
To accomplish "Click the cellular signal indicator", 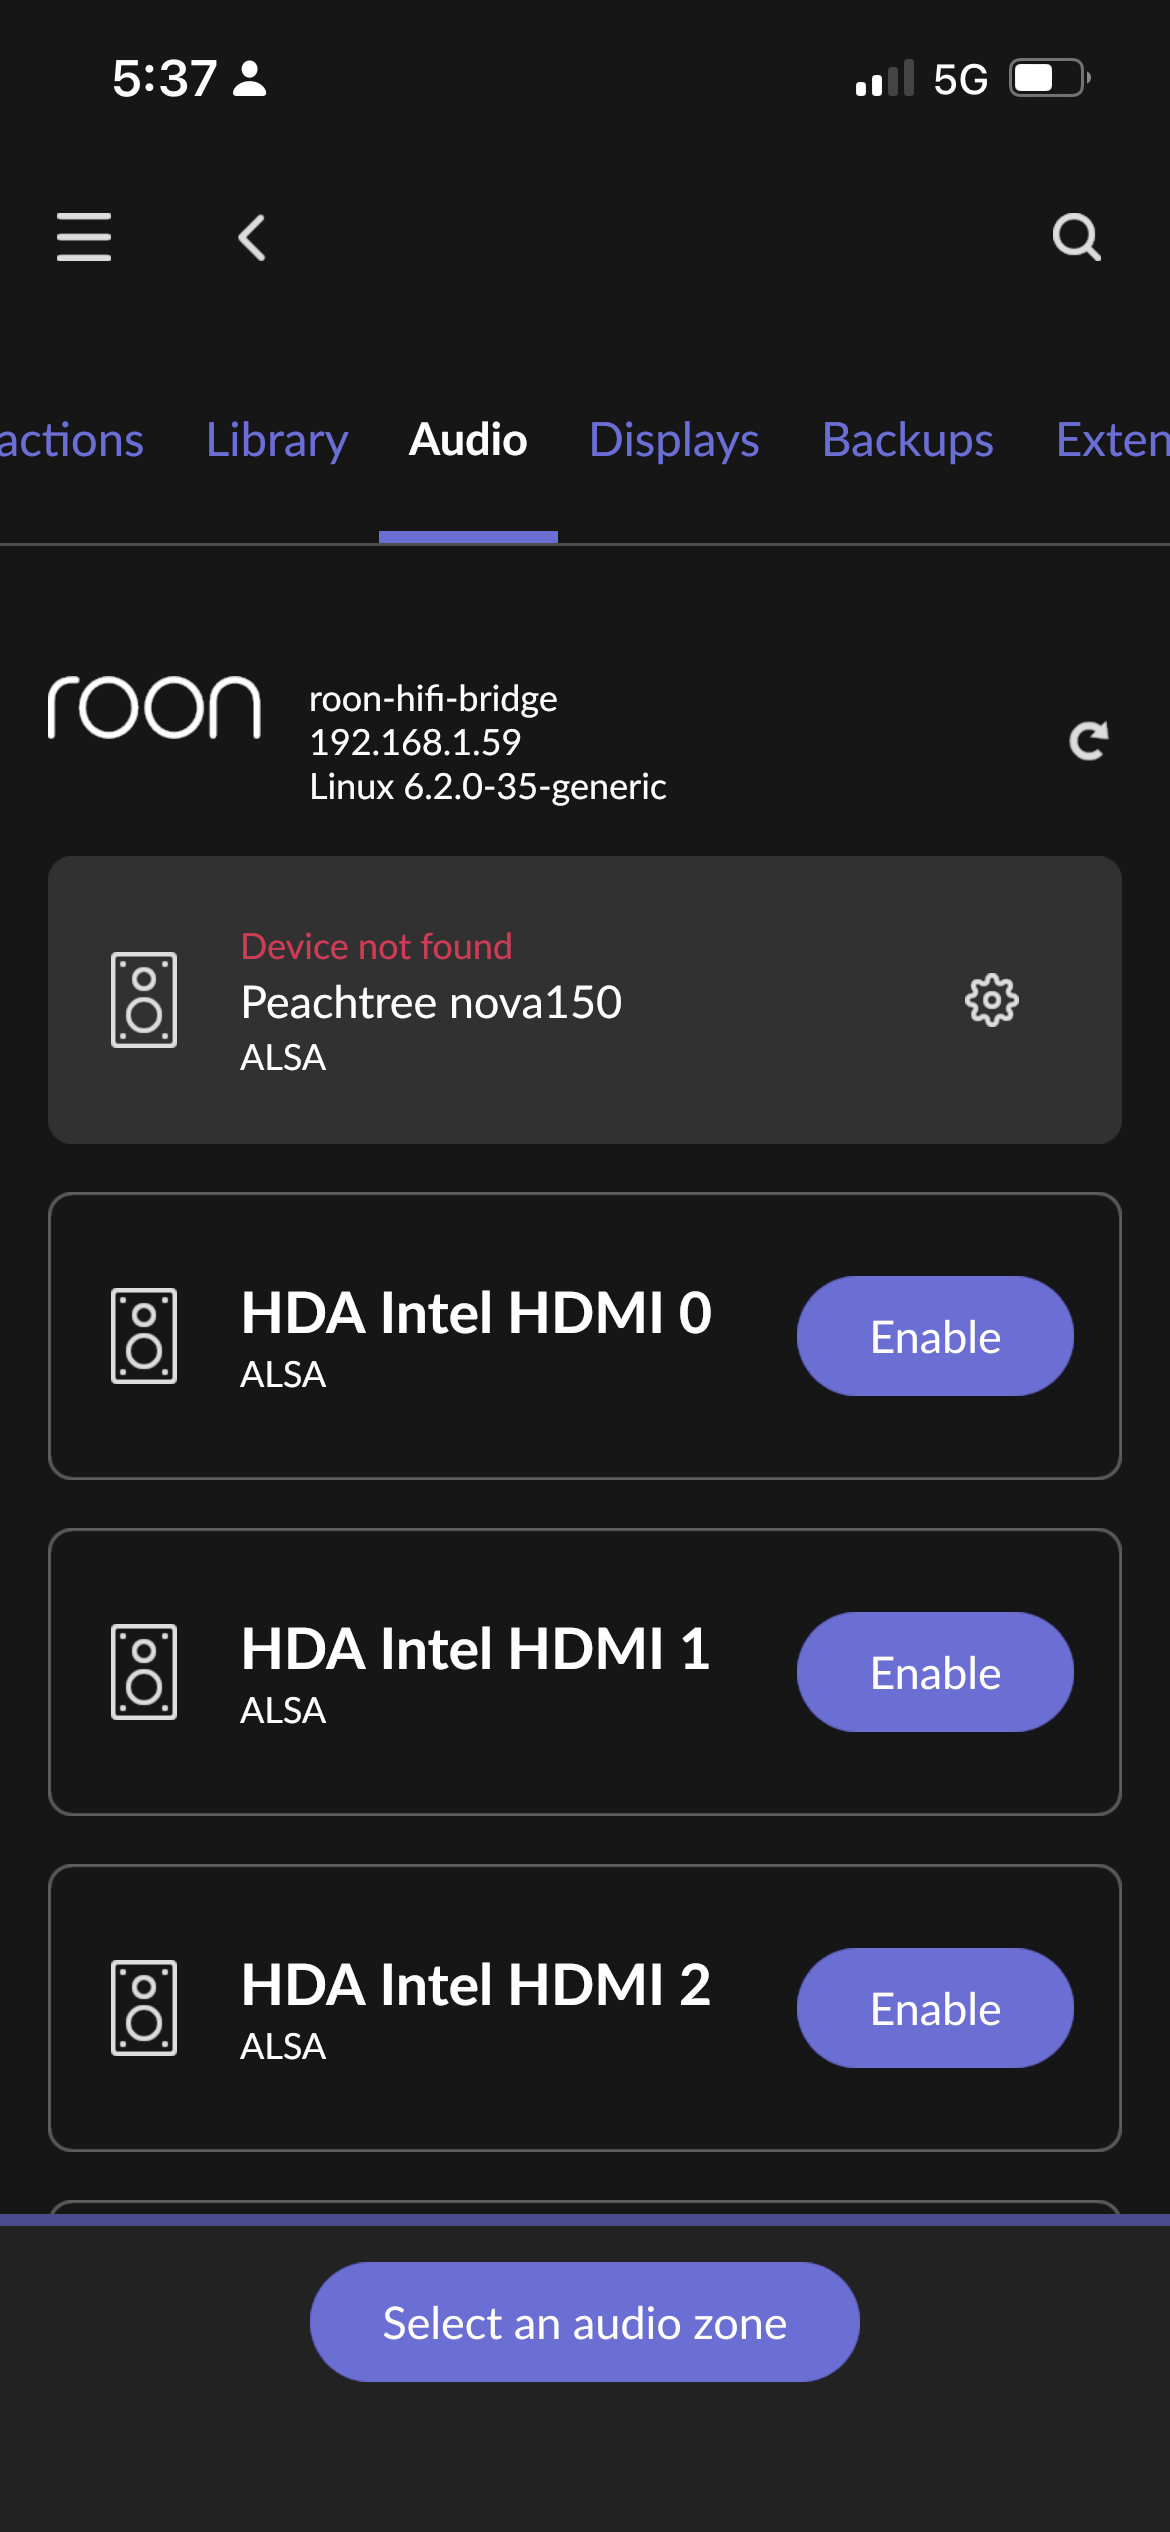I will click(883, 78).
